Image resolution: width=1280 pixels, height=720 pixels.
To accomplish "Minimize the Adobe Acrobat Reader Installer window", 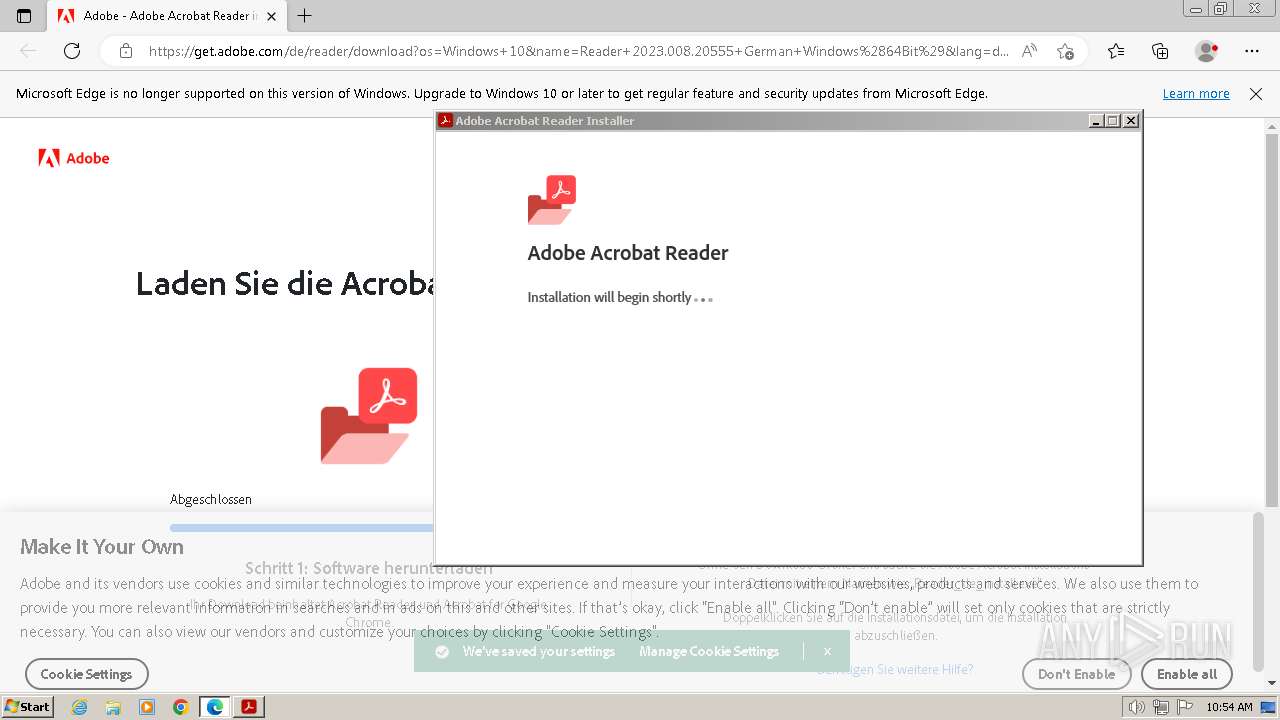I will point(1096,121).
